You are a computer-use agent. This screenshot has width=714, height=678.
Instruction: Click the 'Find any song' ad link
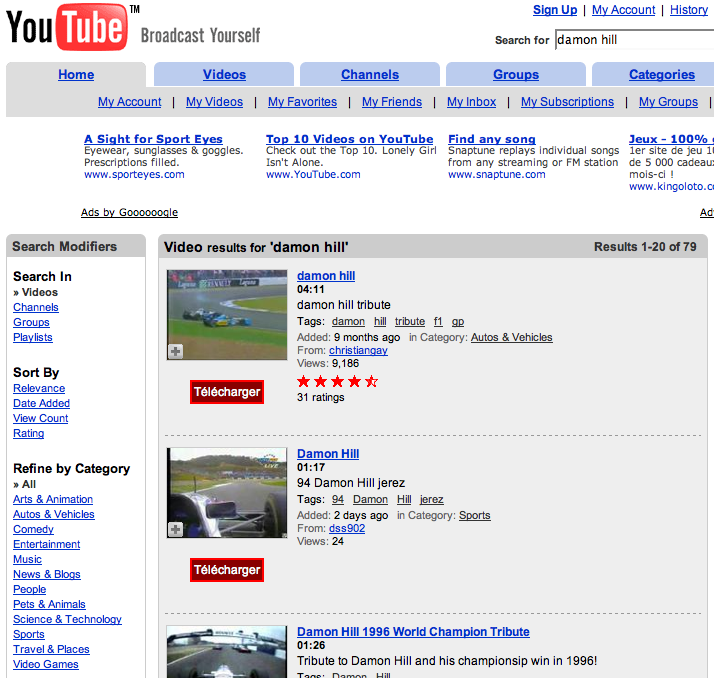coord(492,139)
